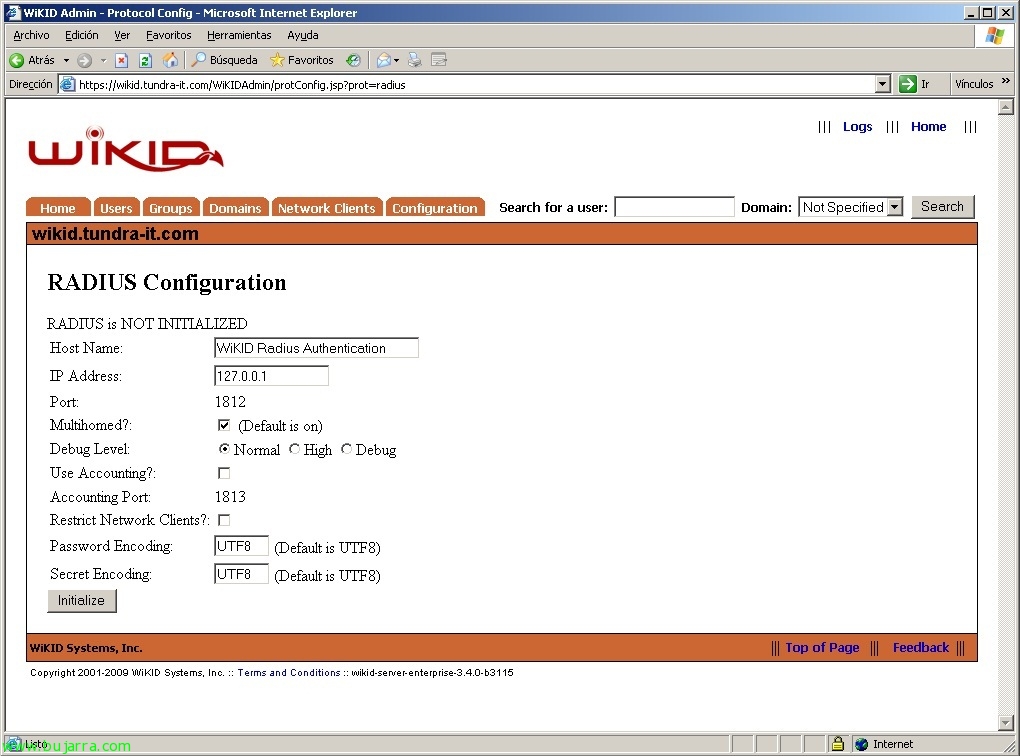Switch to the Groups tab
This screenshot has width=1020, height=756.
[170, 208]
